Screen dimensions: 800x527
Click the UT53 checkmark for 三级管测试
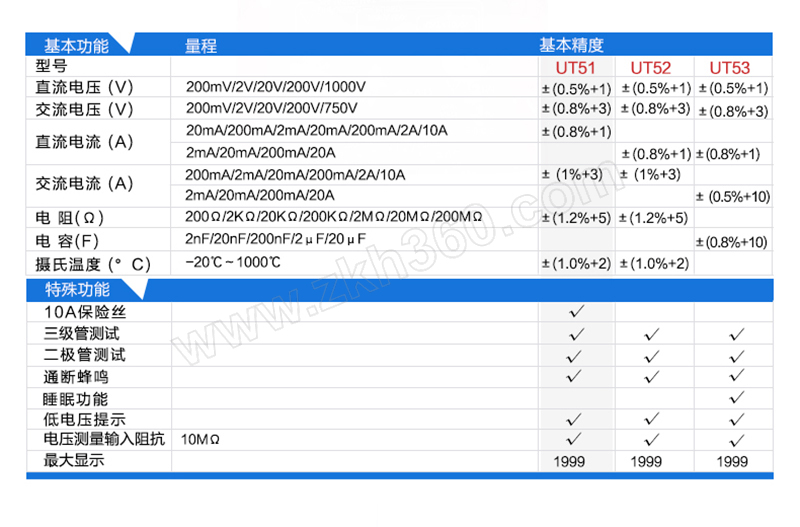[737, 335]
